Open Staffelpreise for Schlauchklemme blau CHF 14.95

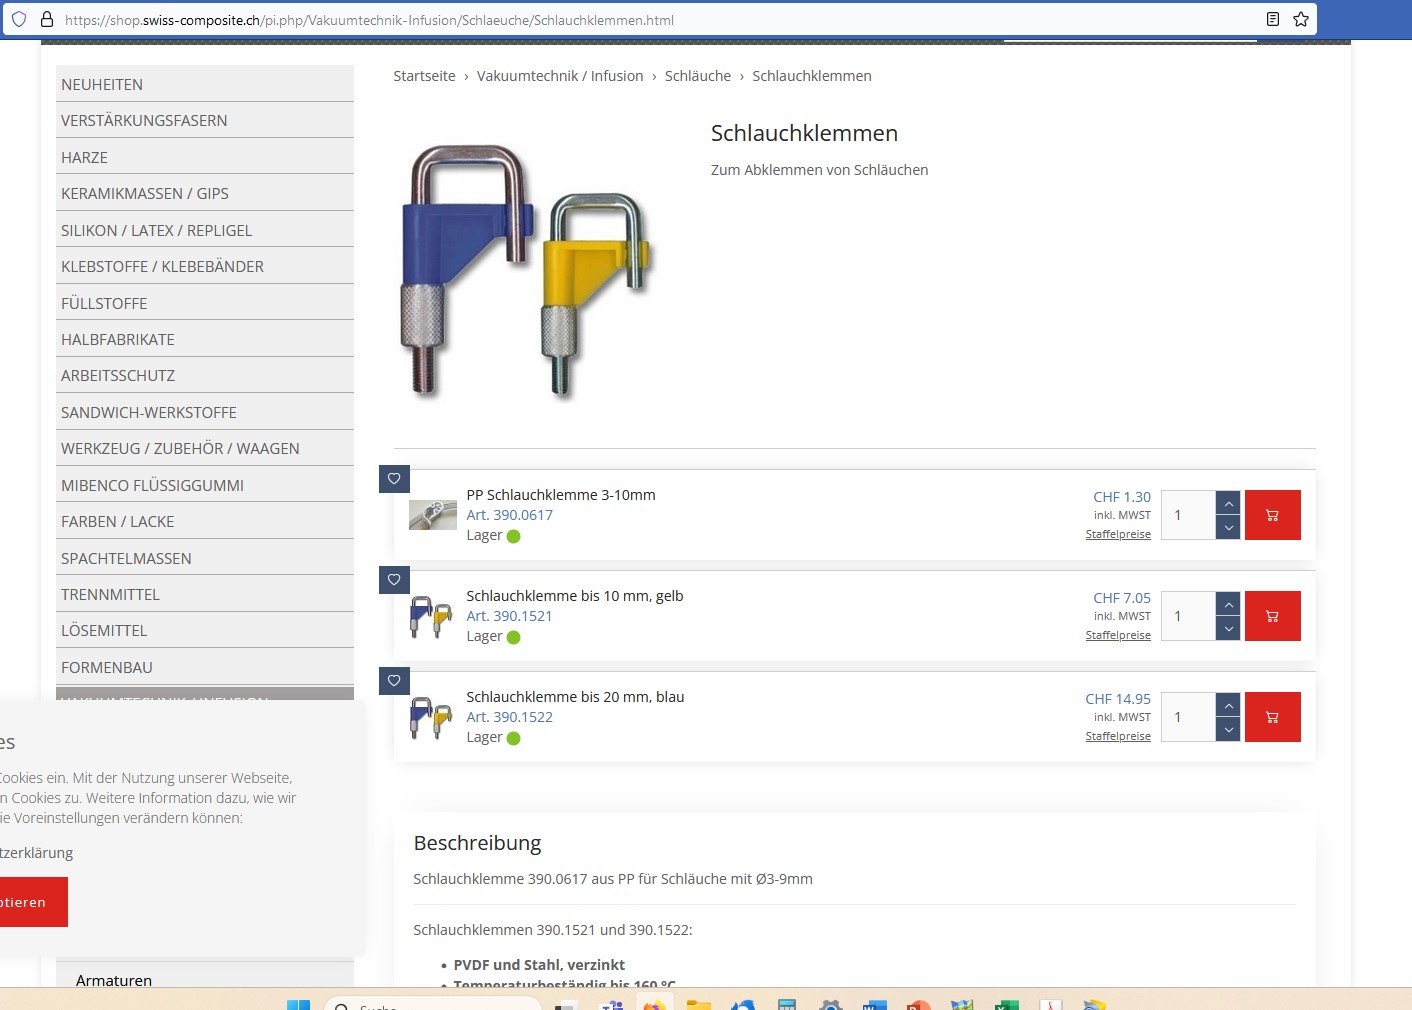tap(1118, 736)
